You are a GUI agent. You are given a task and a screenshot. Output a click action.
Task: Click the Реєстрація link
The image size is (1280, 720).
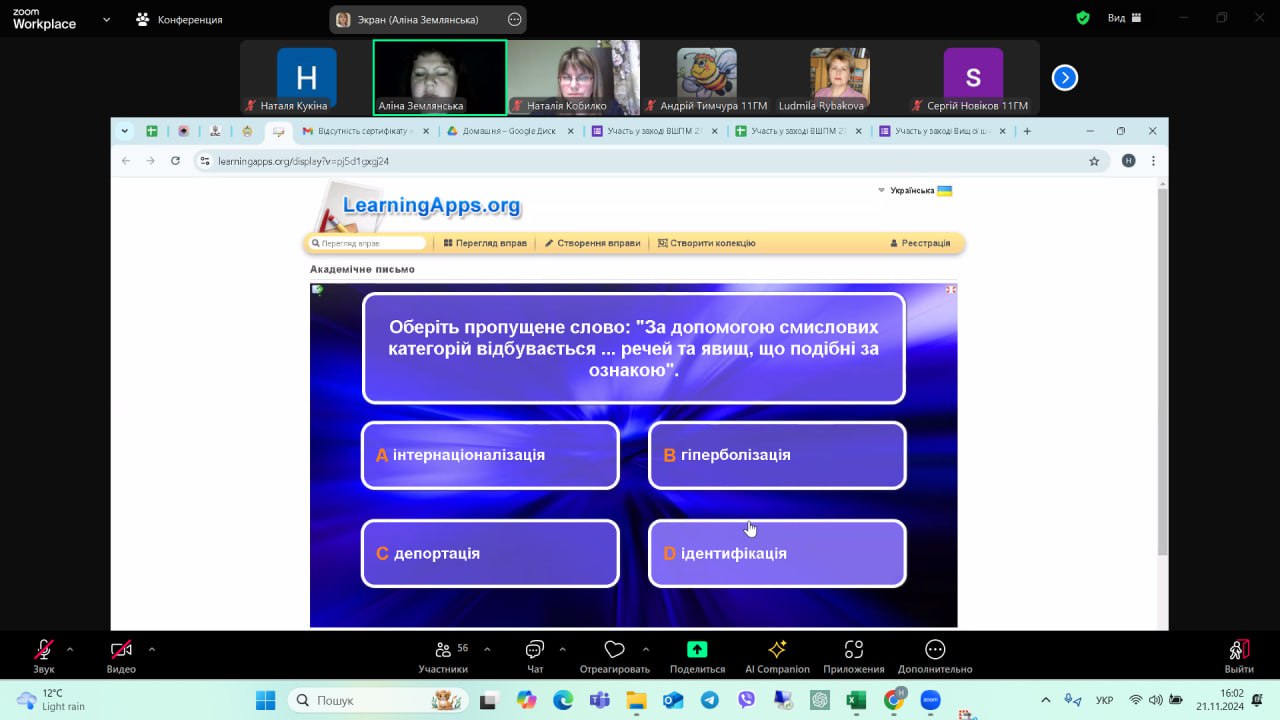tap(920, 243)
